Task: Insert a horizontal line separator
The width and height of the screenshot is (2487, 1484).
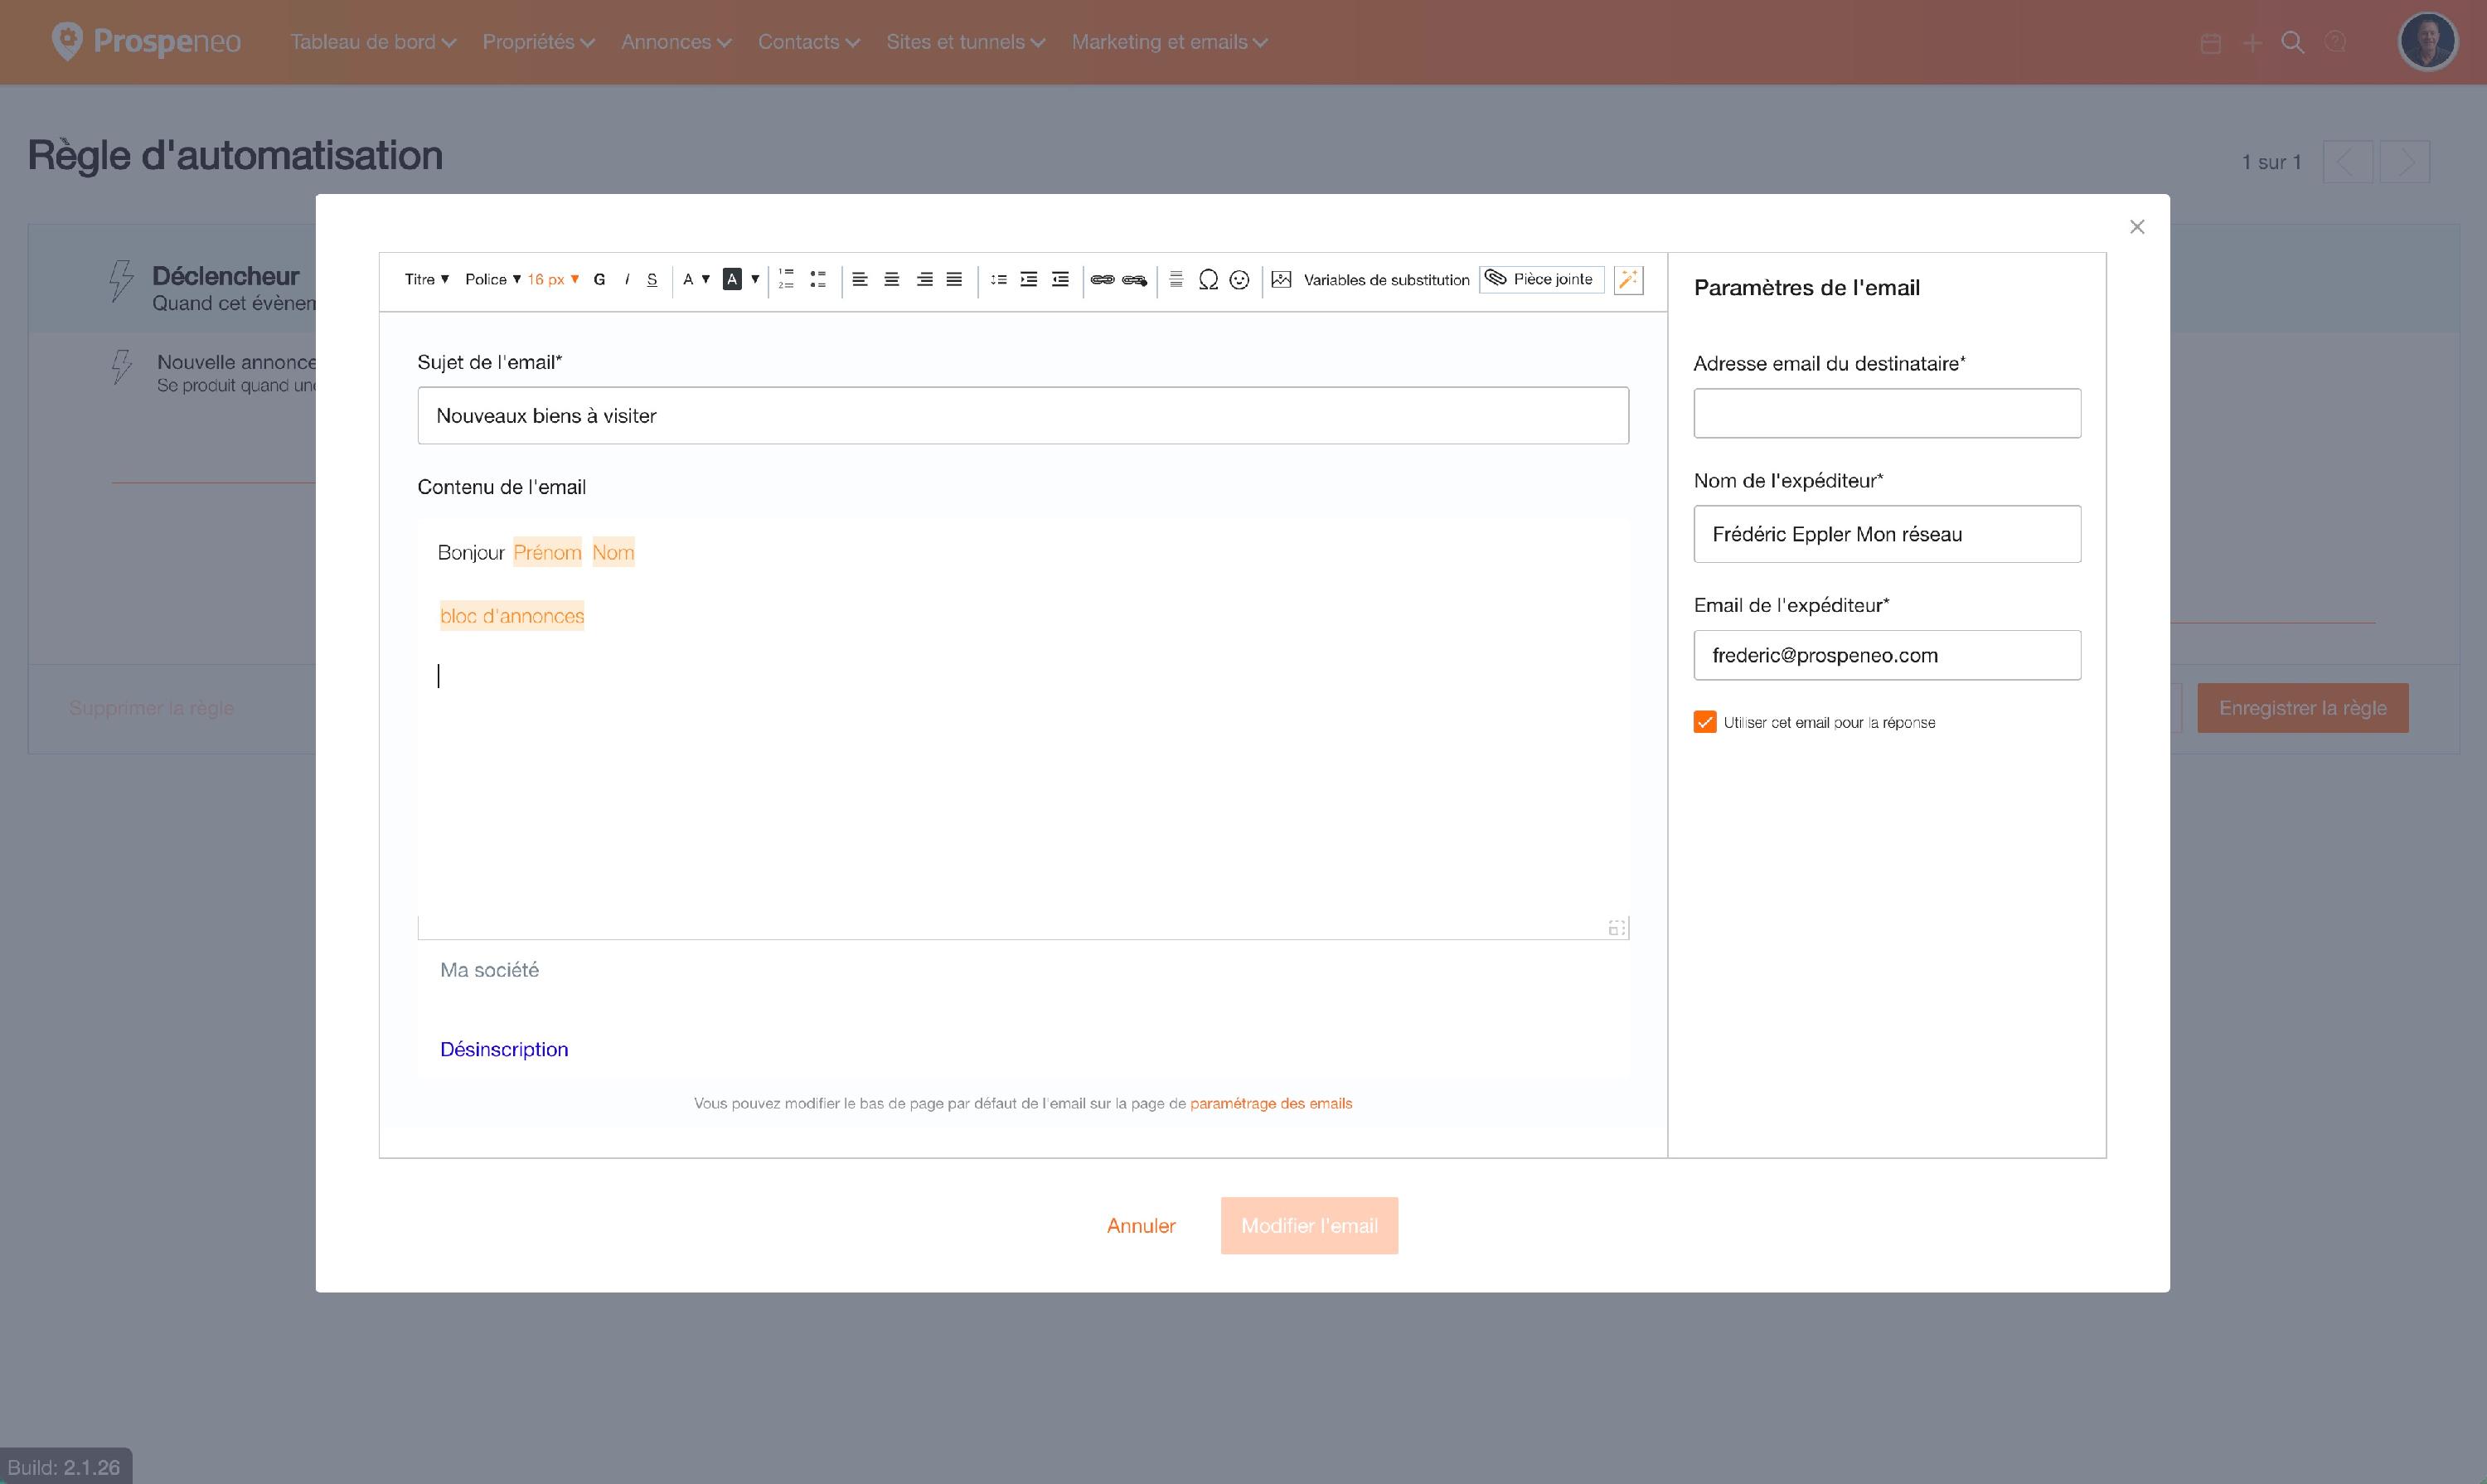Action: (x=1176, y=279)
